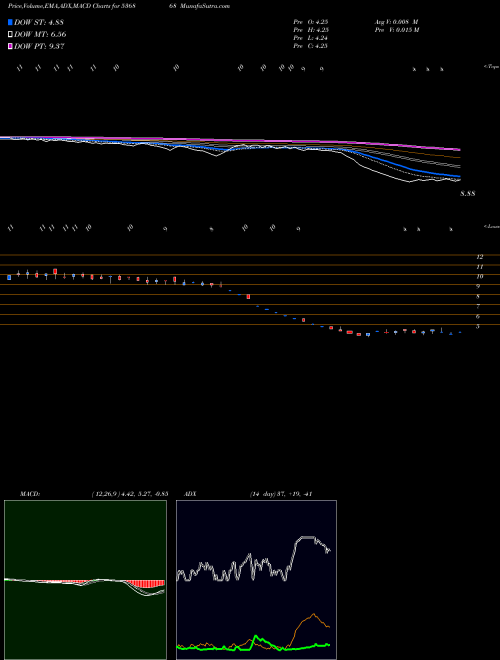The width and height of the screenshot is (500, 660).
Task: Click the thick blue EMA line end
Action: click(458, 176)
